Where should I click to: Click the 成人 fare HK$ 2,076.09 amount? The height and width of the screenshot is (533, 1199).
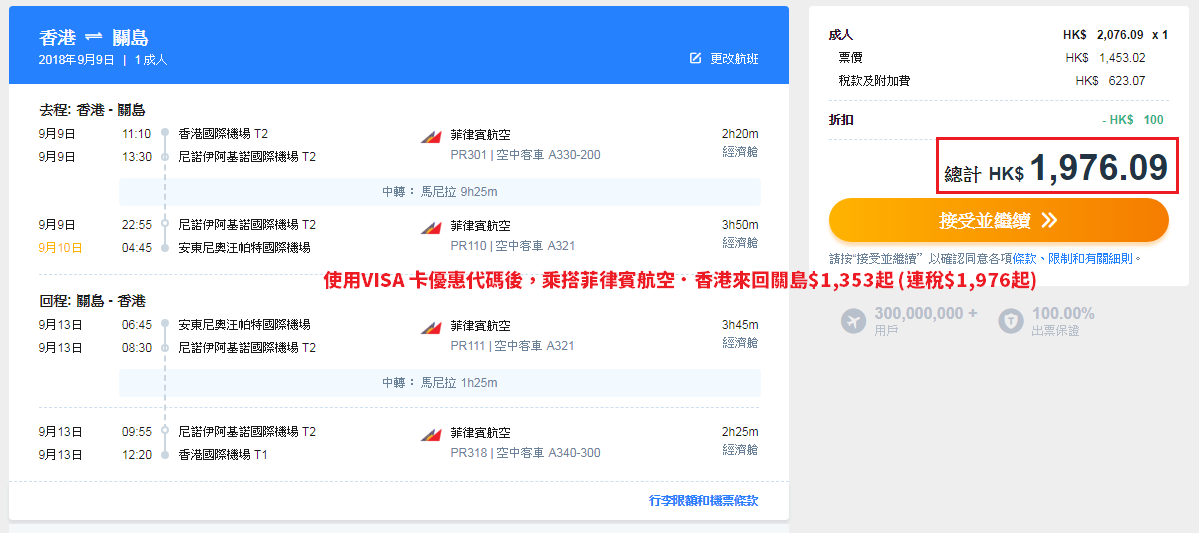click(1103, 34)
